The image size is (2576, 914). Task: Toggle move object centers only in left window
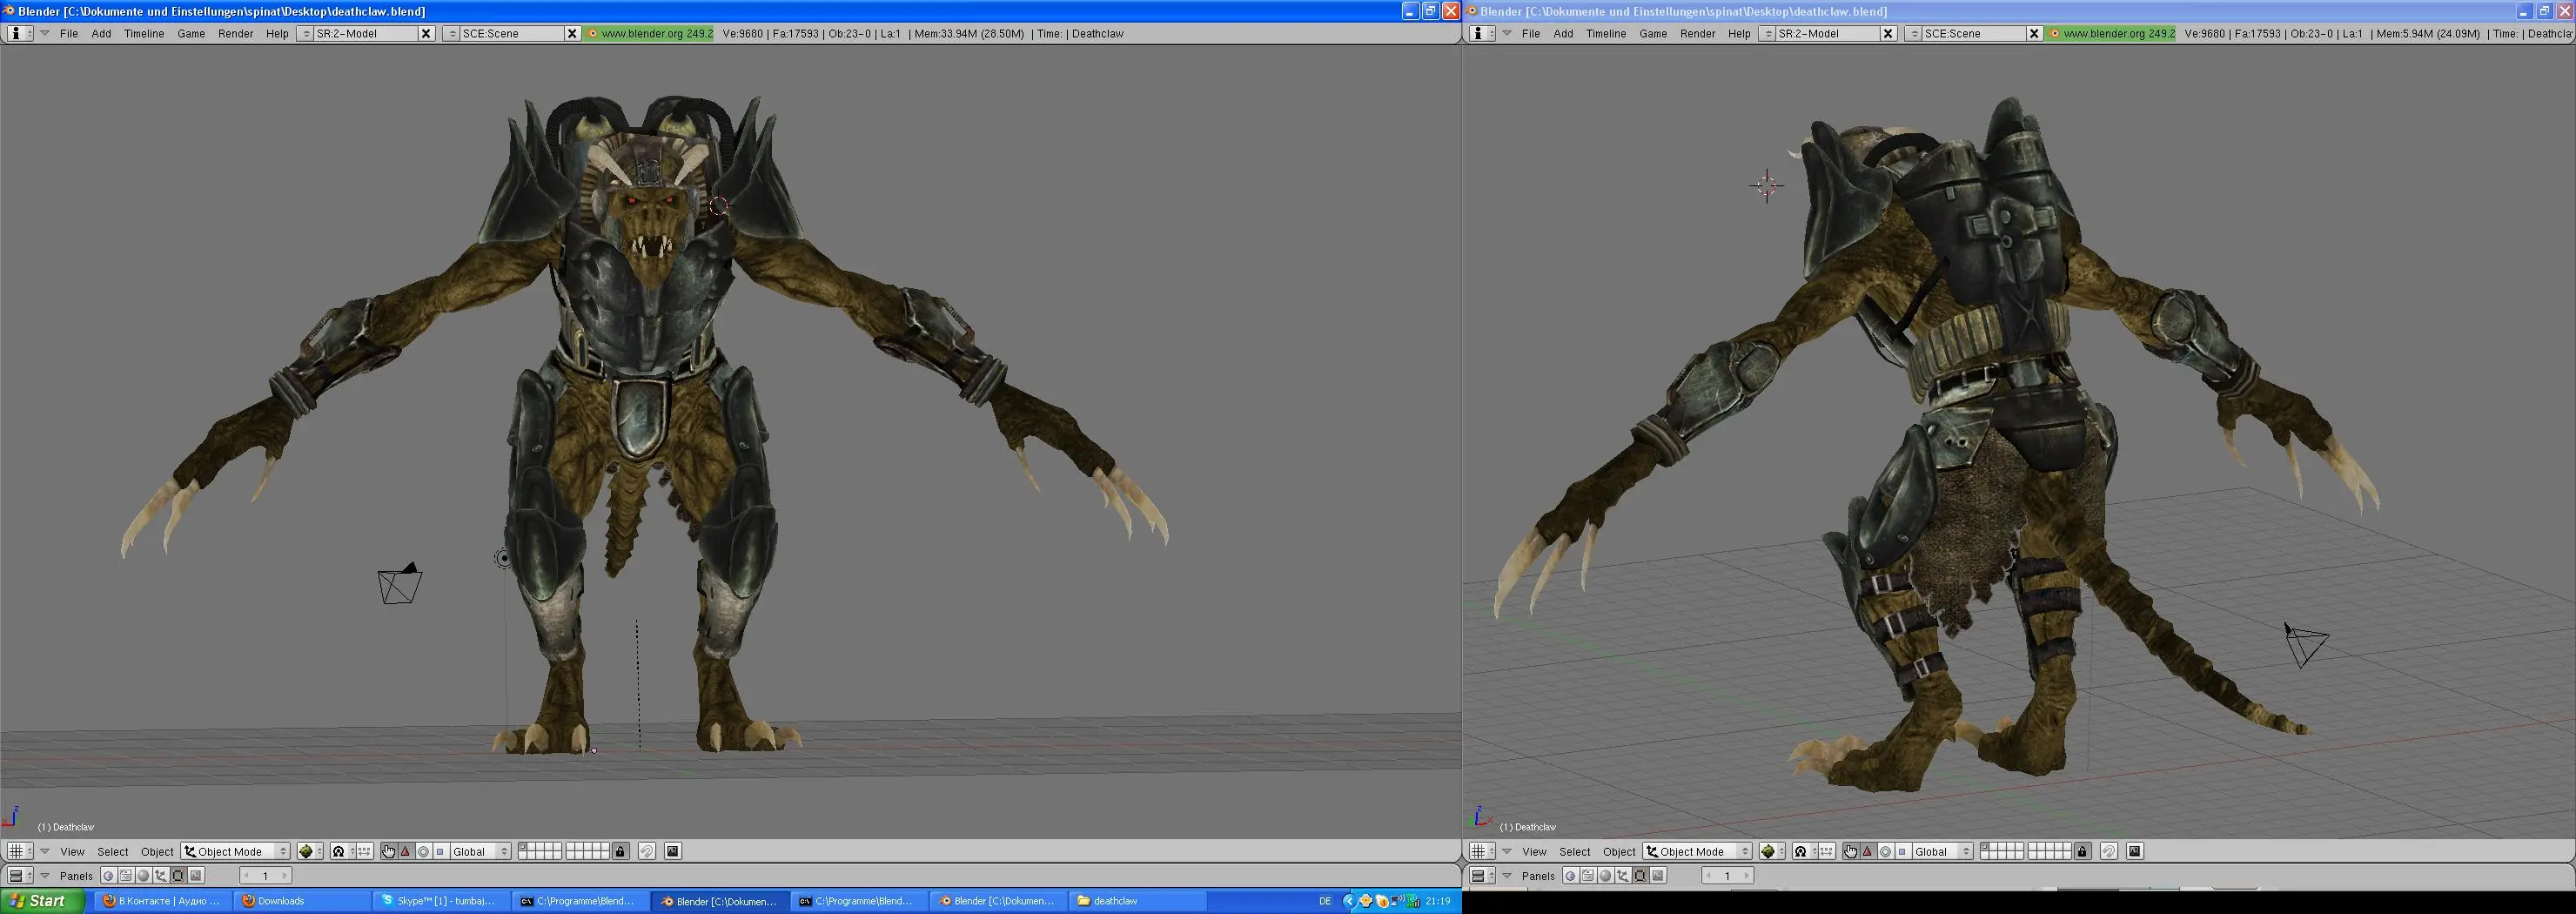(363, 851)
